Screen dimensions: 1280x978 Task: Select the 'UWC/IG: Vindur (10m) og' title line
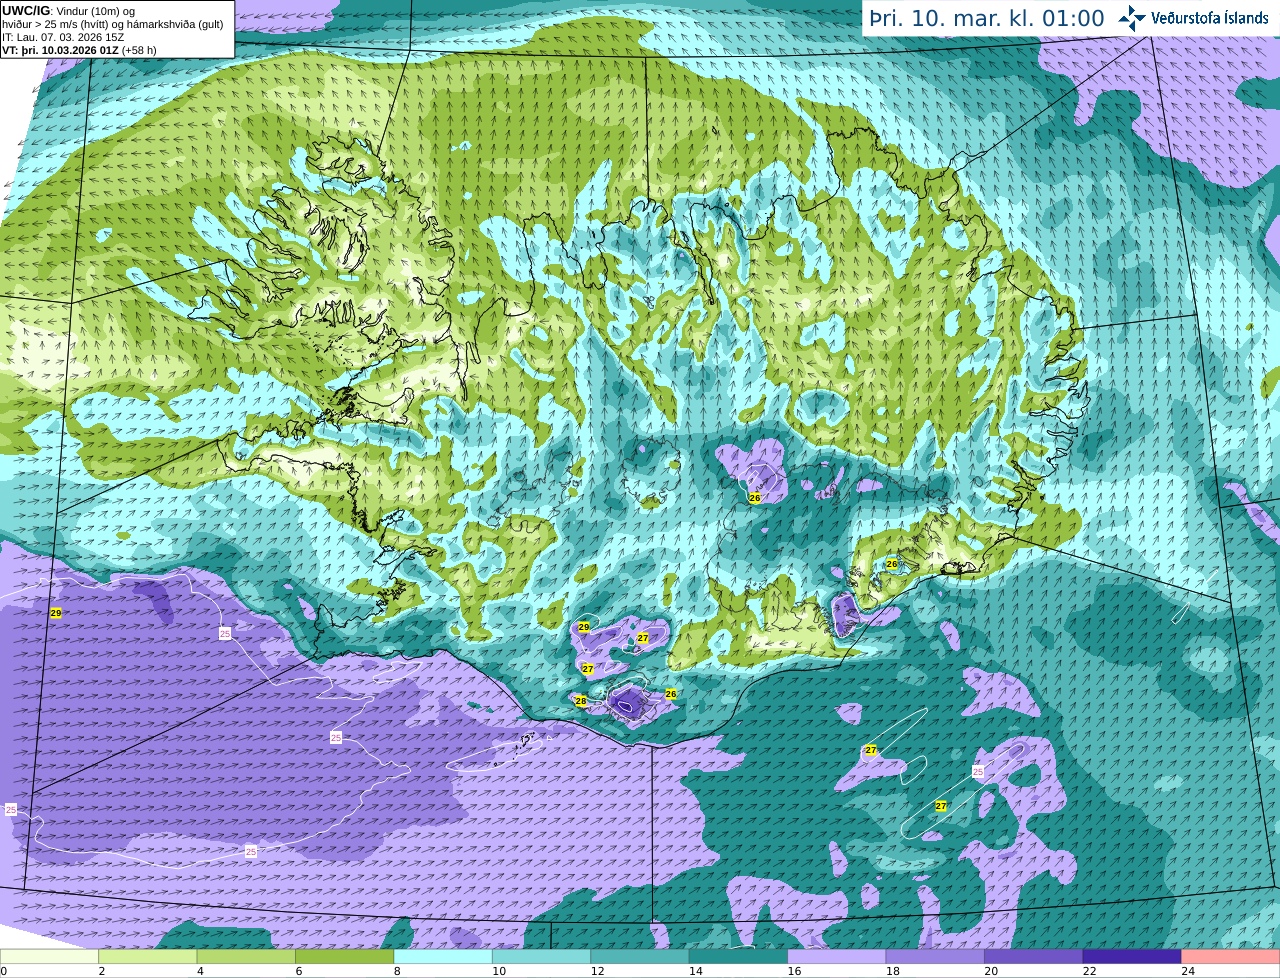[x=68, y=11]
